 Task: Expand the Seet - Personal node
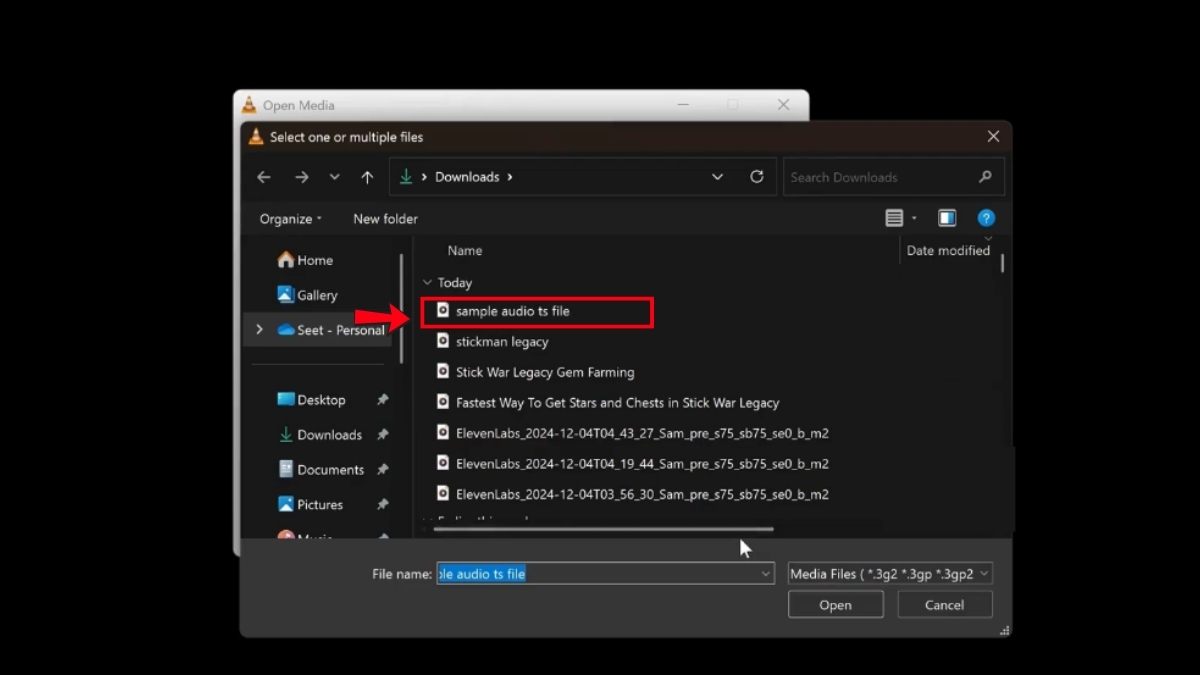coord(259,329)
